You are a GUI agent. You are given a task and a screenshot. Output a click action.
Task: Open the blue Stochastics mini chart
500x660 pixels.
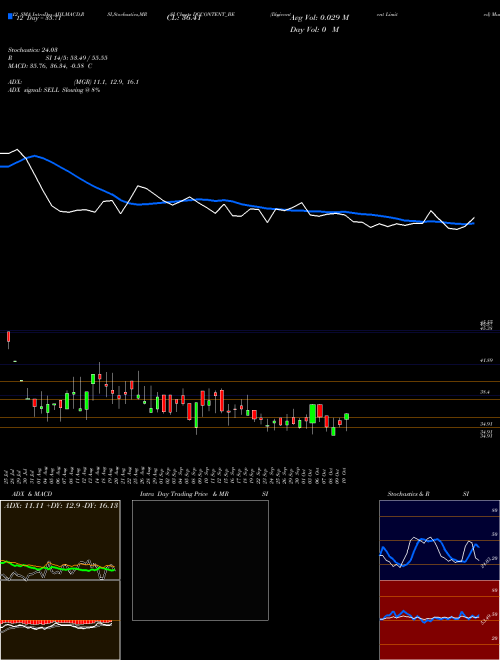click(x=439, y=540)
